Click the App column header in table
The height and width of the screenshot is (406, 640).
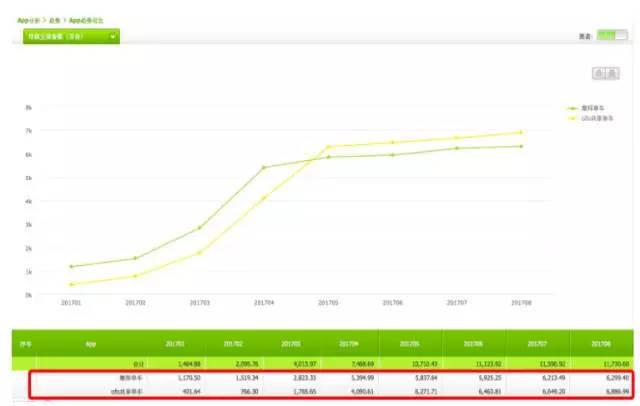point(91,344)
